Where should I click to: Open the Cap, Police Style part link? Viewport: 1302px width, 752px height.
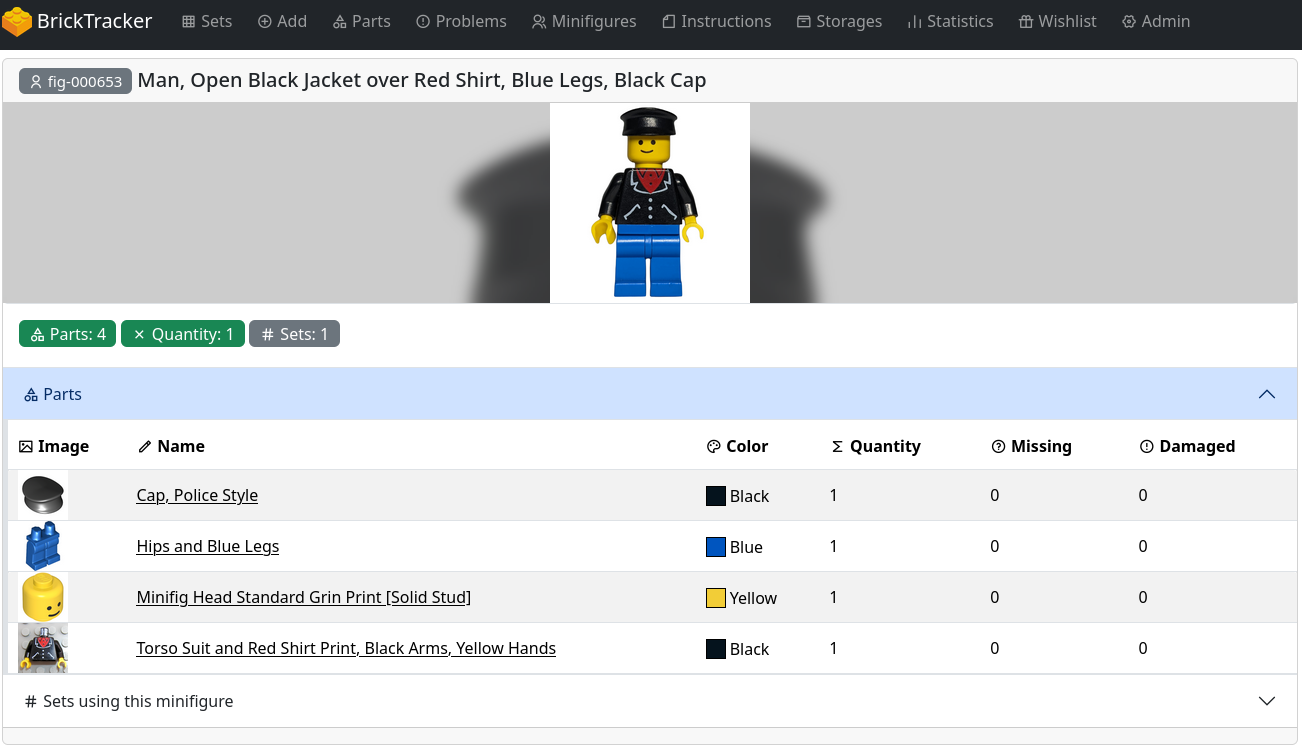click(197, 495)
